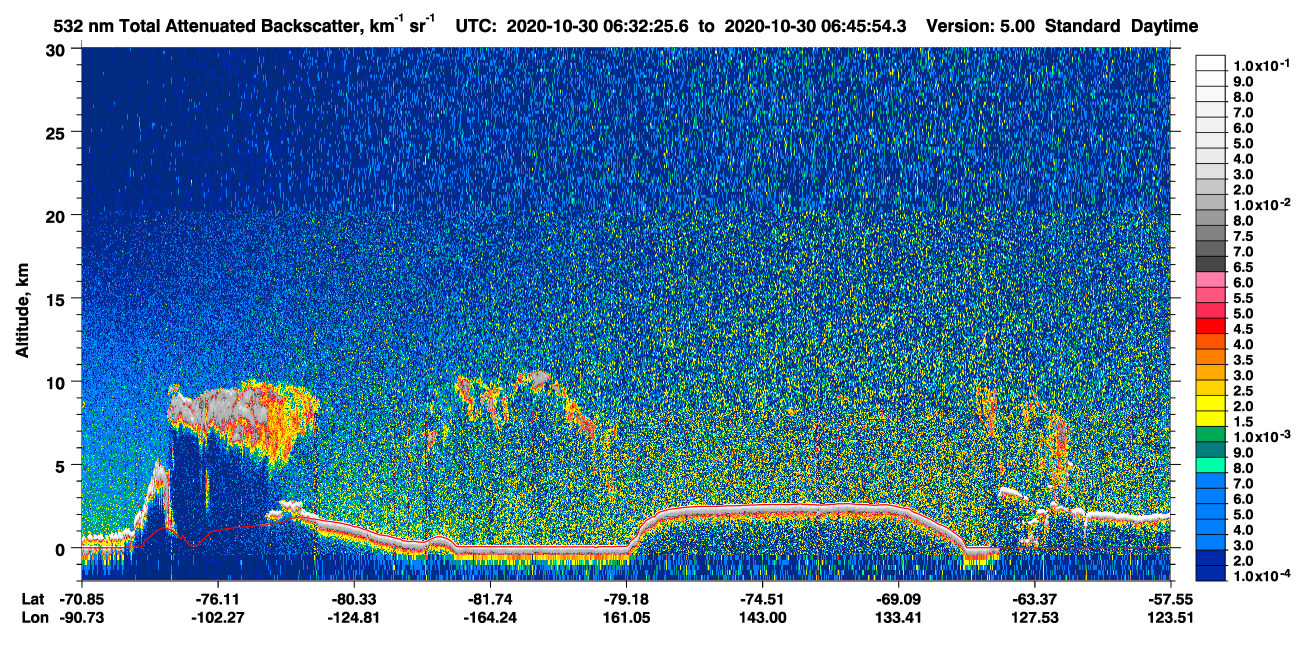Click latitude value '-76.11'
The image size is (1300, 667).
[217, 599]
